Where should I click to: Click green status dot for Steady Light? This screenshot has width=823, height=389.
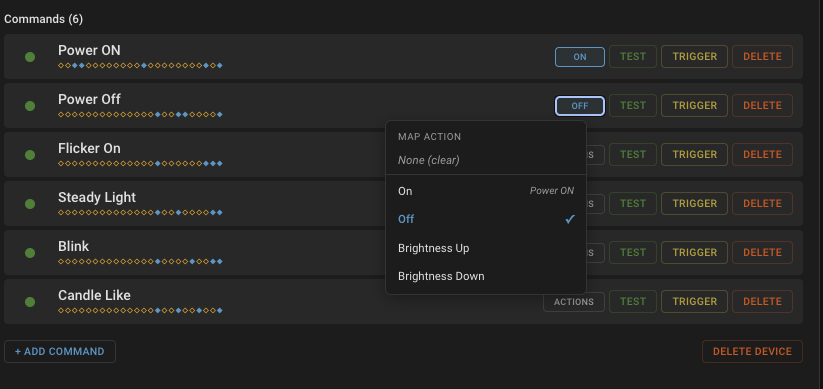30,204
